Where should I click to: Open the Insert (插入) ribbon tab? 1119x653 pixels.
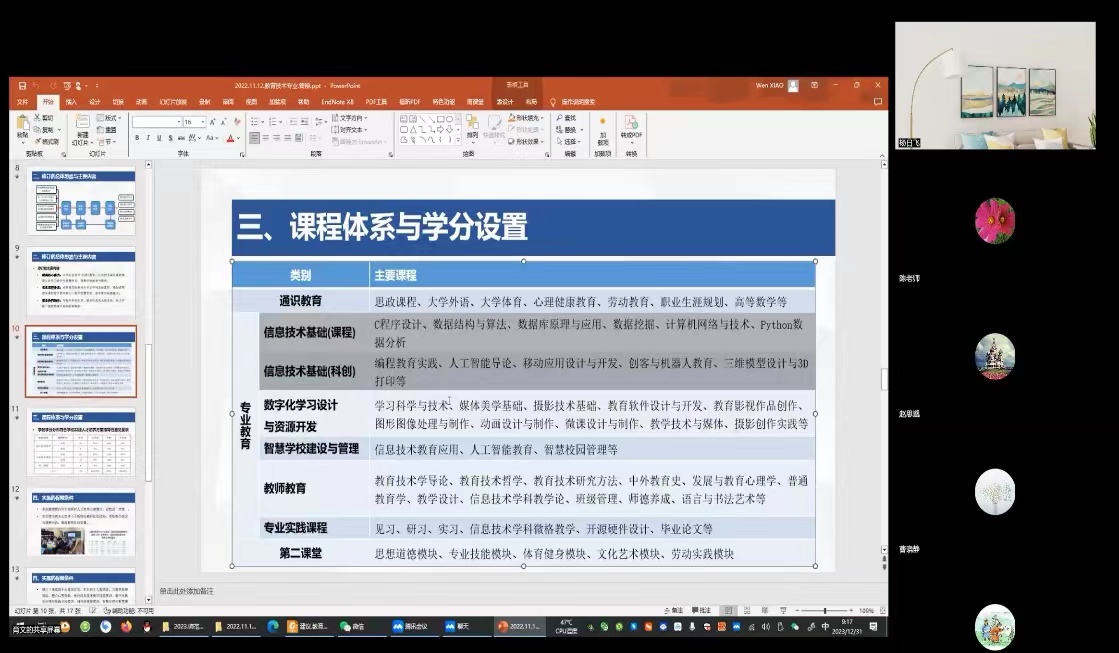point(71,101)
